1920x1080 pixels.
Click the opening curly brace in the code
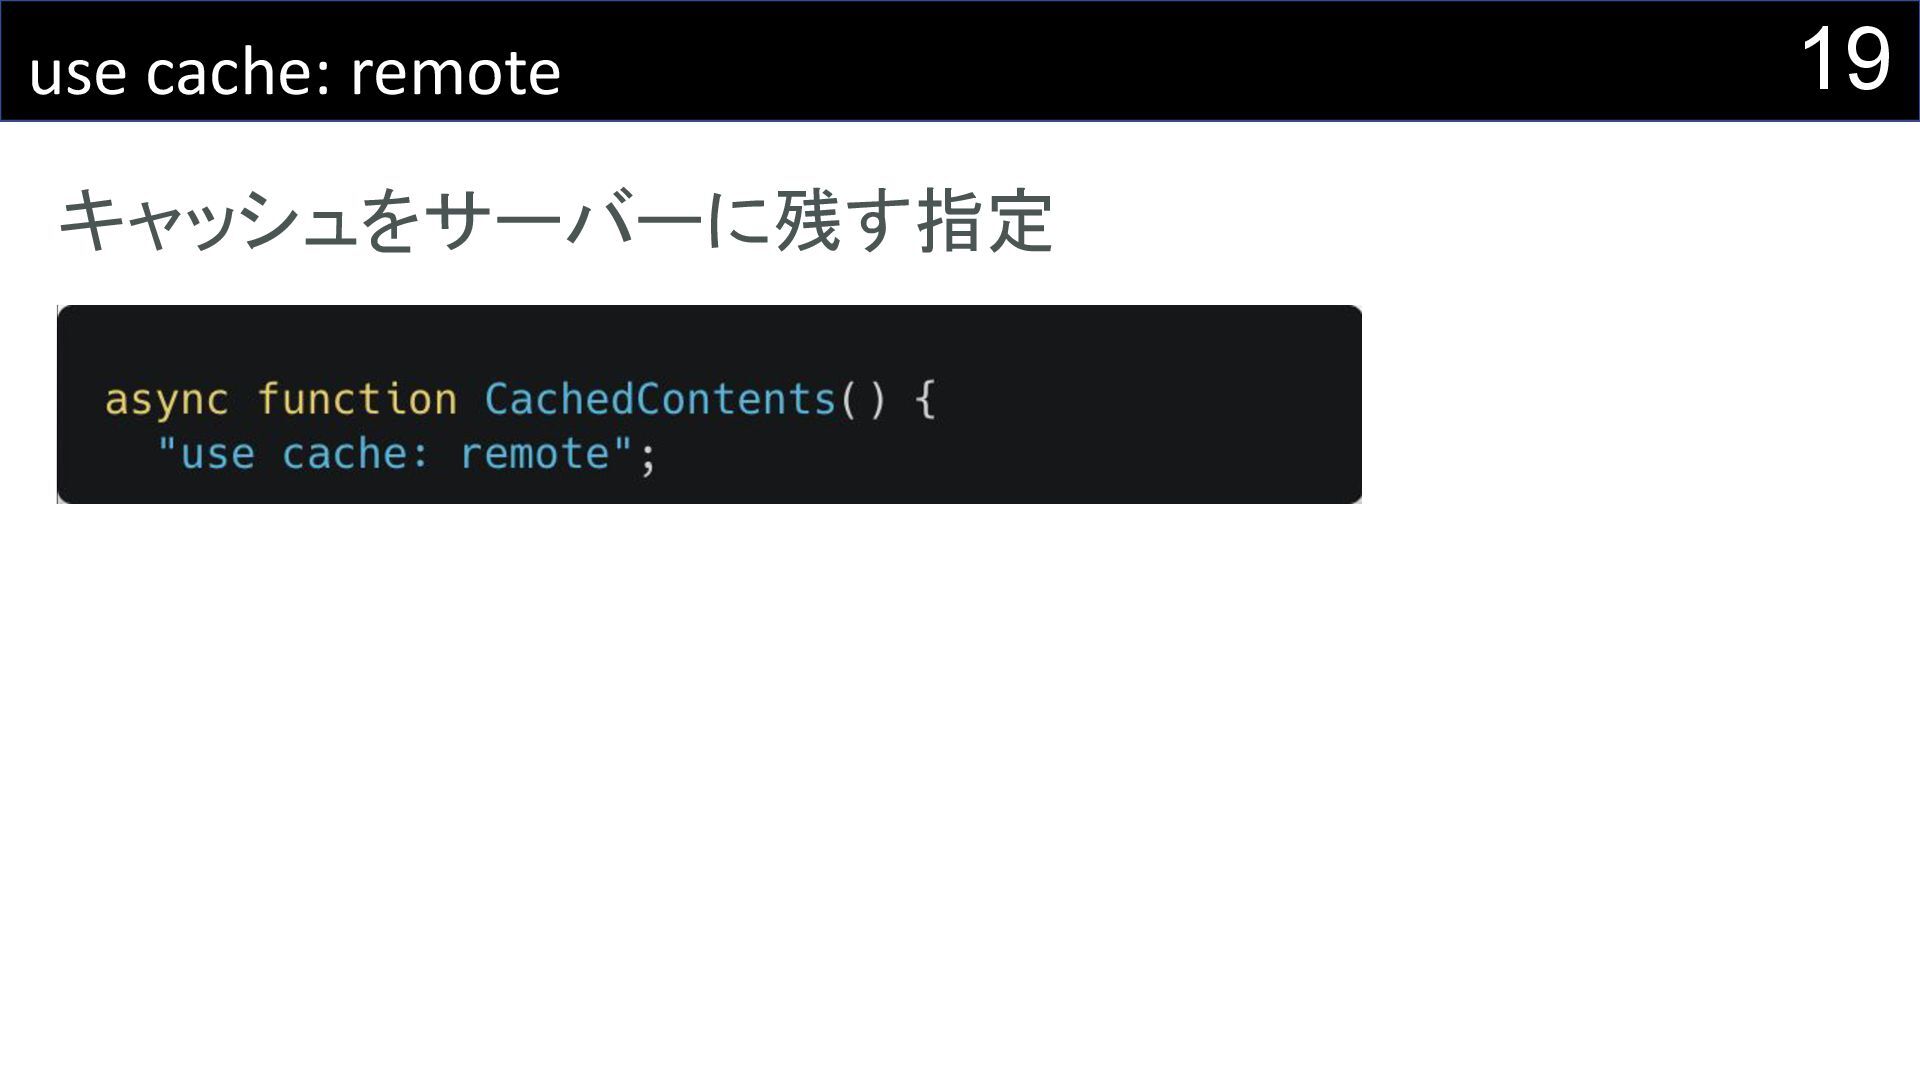click(x=925, y=400)
